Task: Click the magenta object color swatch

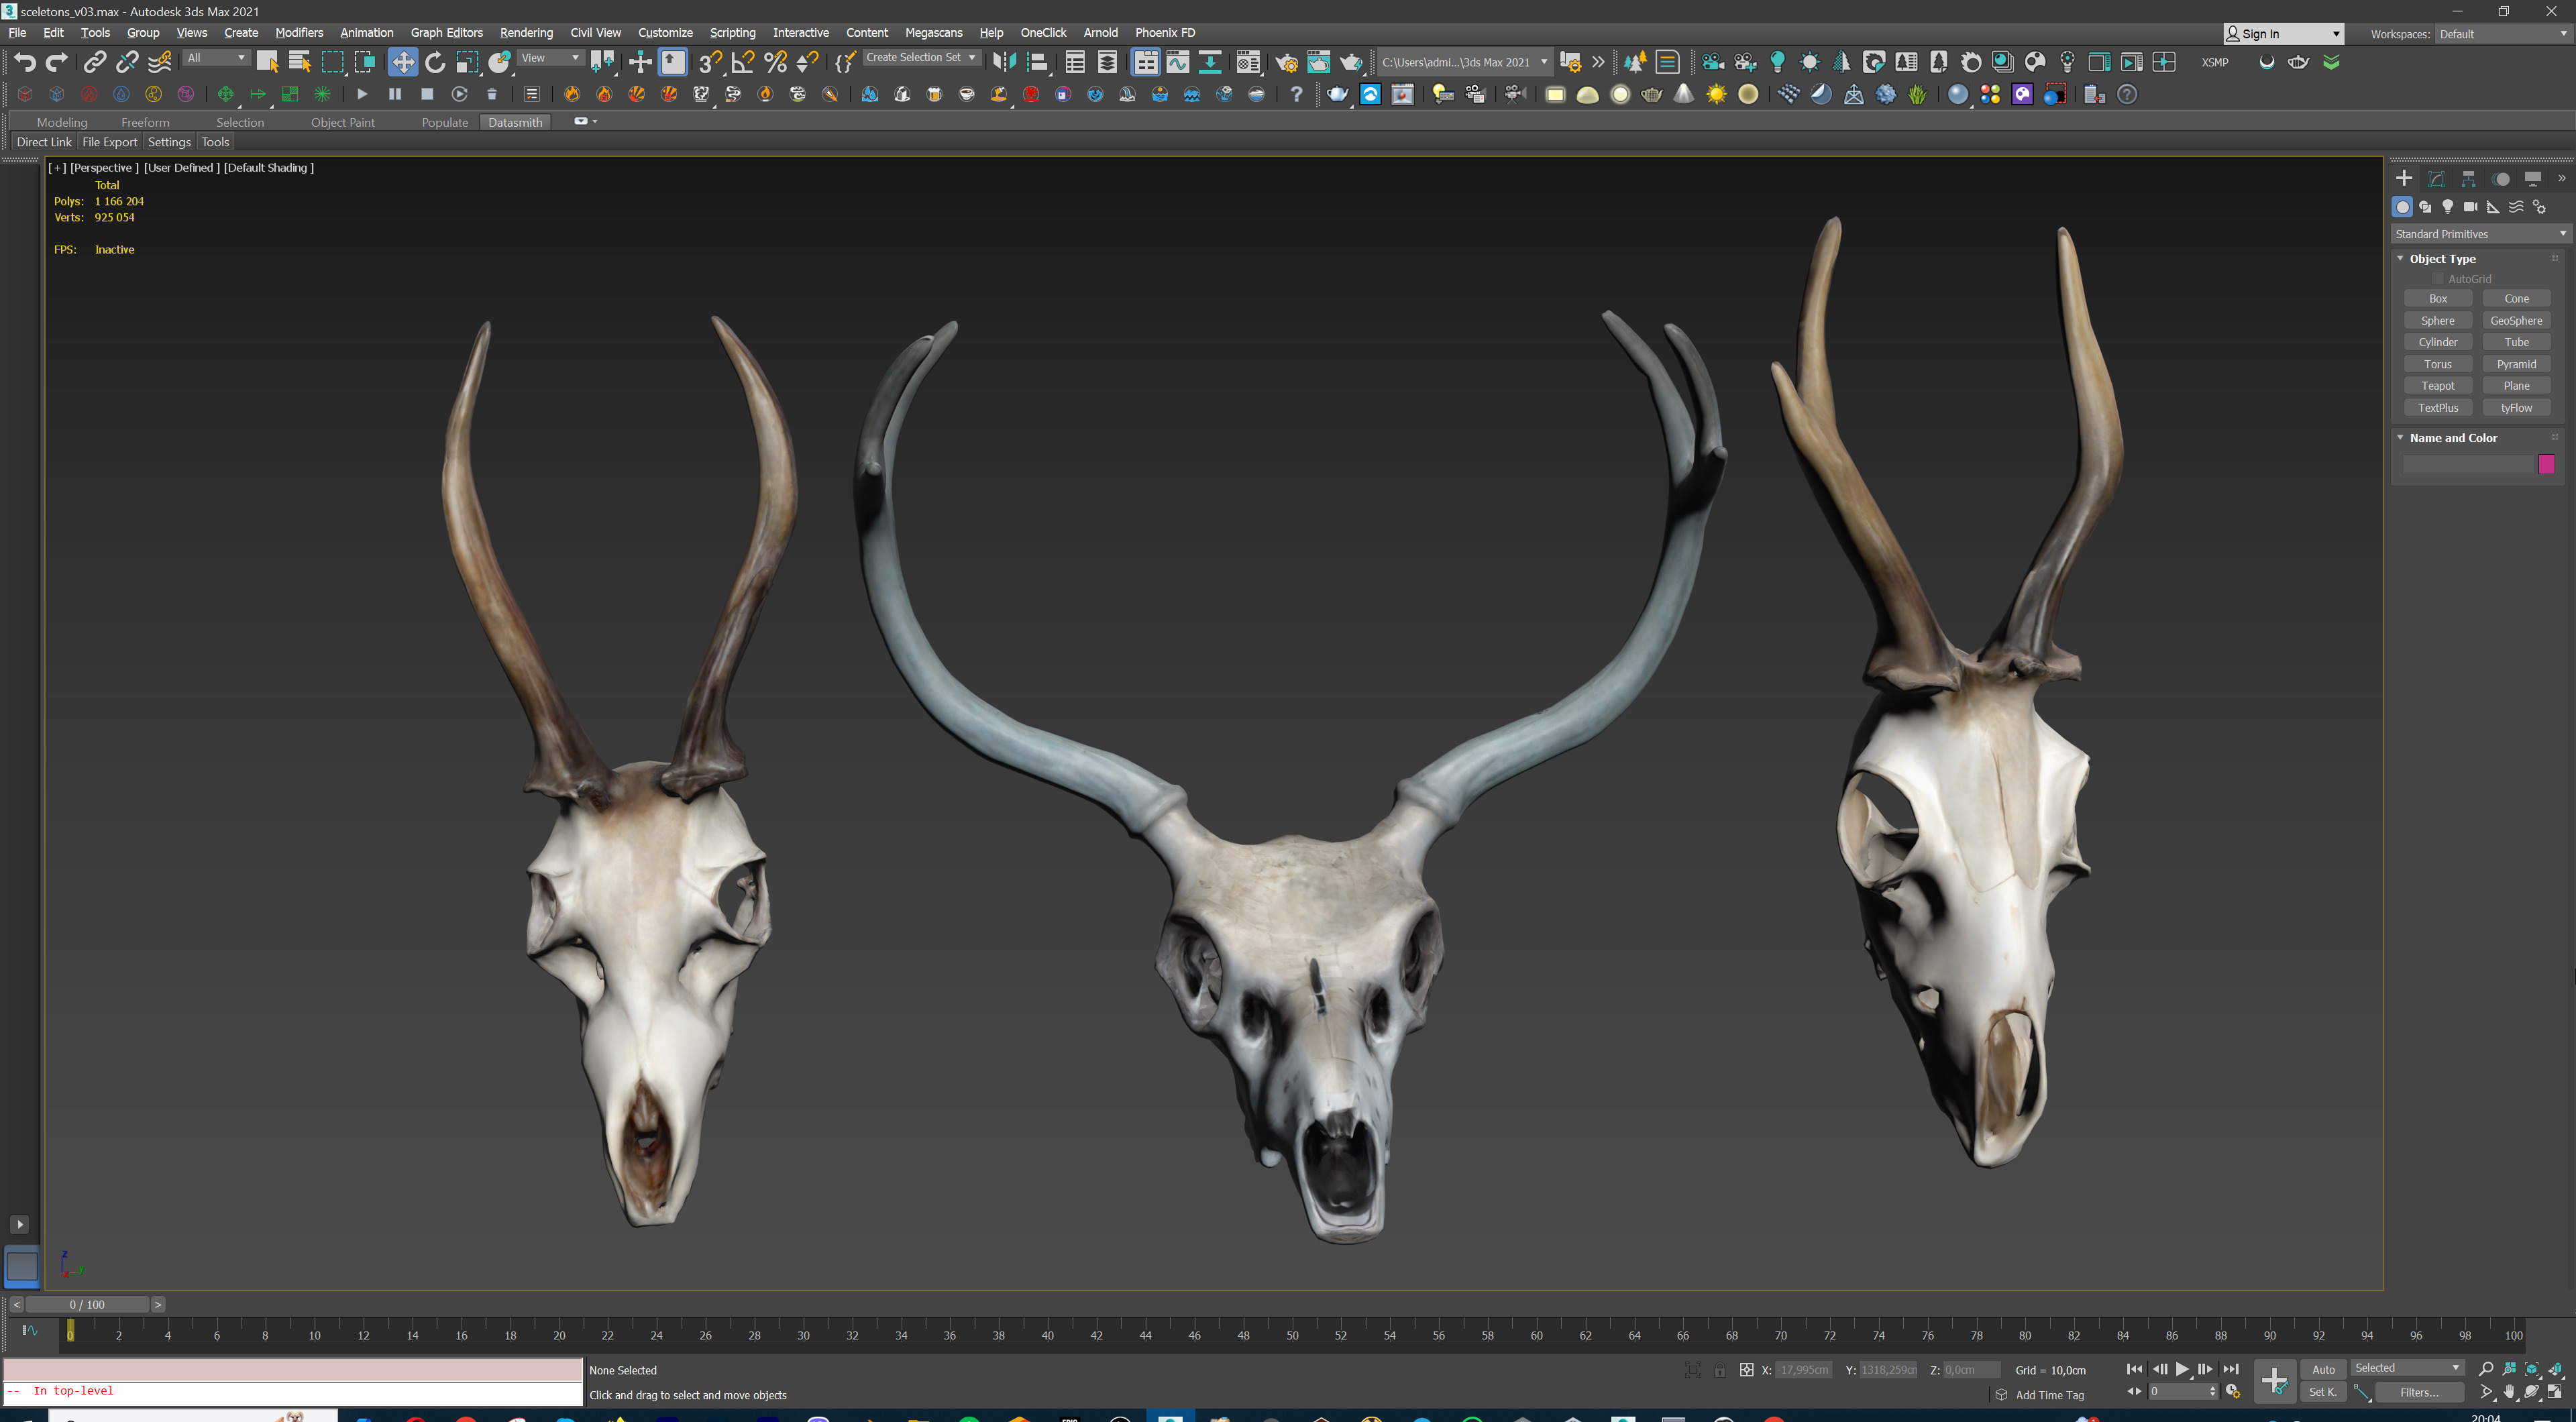Action: tap(2546, 464)
